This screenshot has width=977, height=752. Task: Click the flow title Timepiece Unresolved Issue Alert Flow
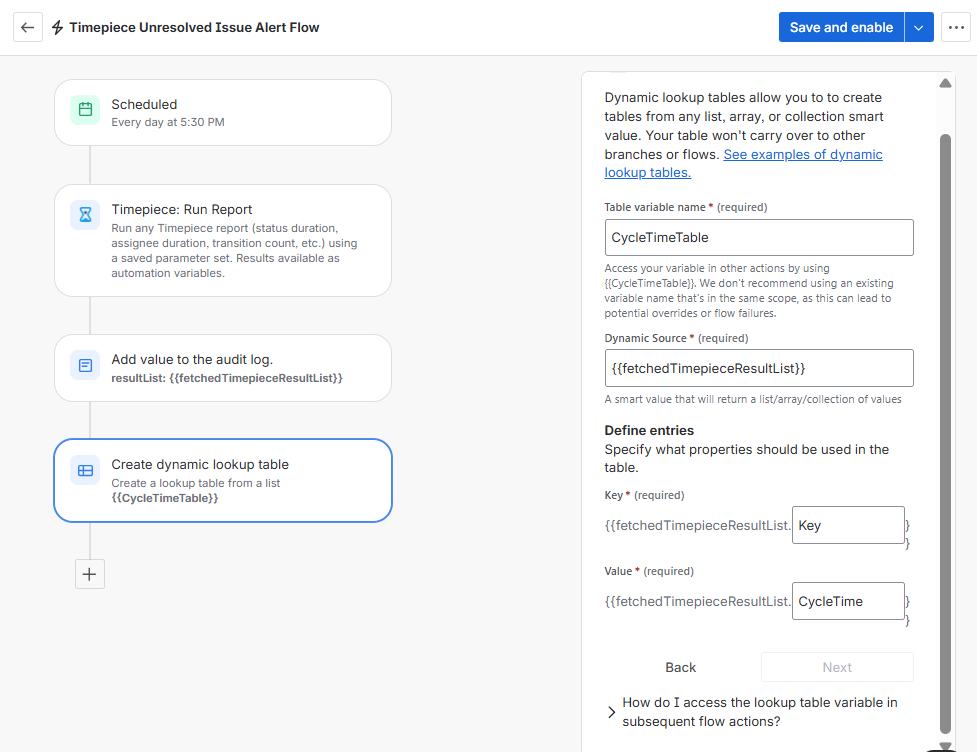click(194, 27)
